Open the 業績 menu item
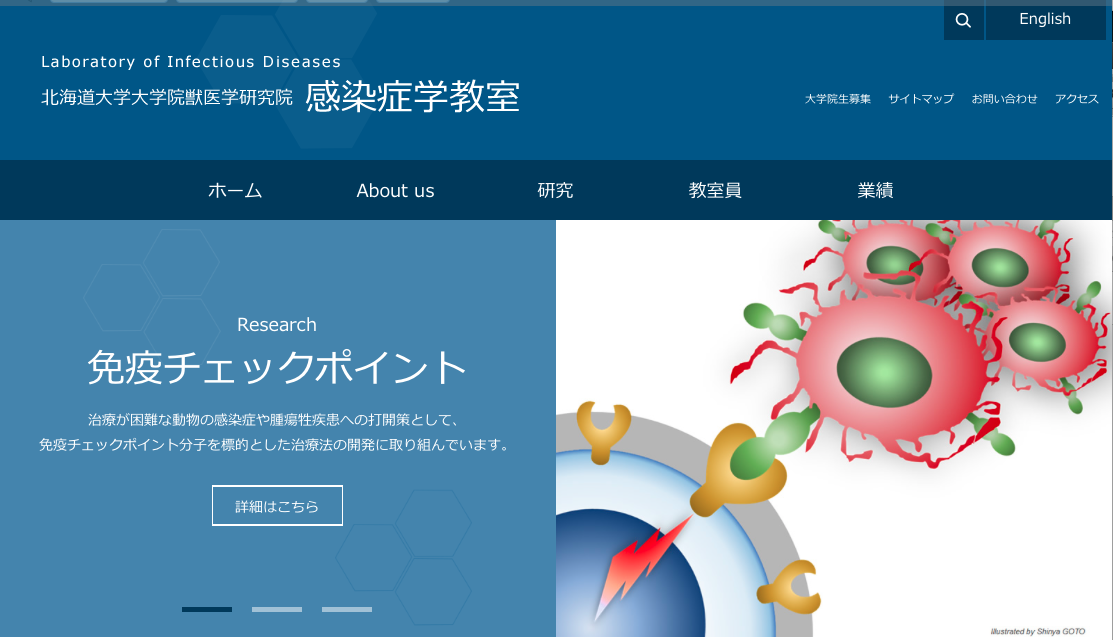The width and height of the screenshot is (1113, 640). 875,190
